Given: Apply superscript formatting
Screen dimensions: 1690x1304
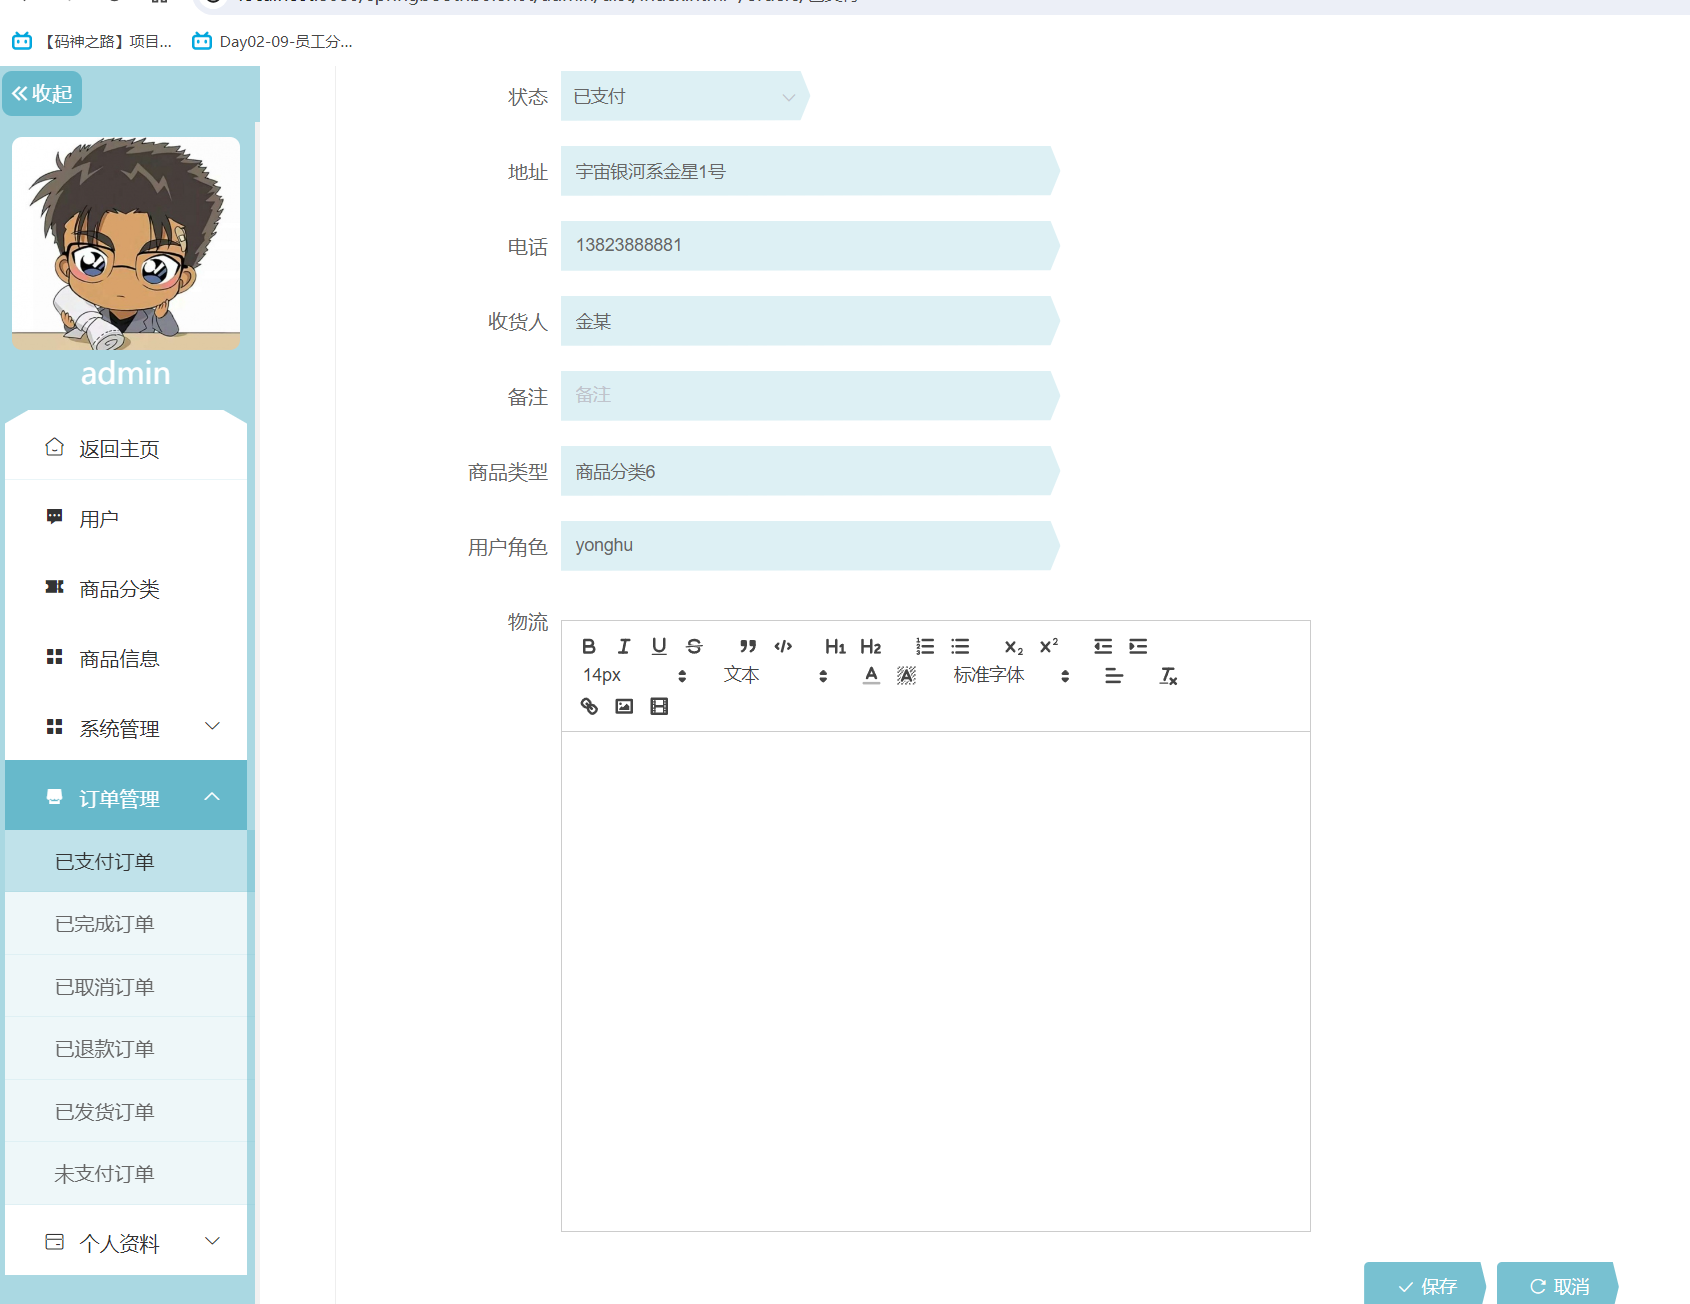Looking at the screenshot, I should click(x=1049, y=646).
